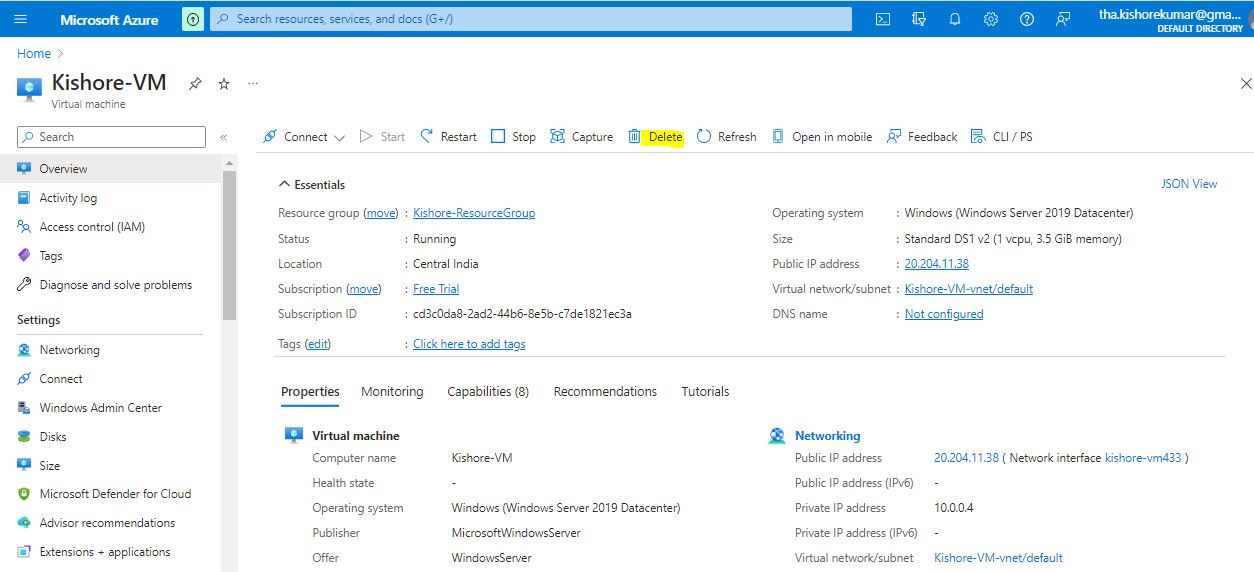Pin Kishore-VM to dashboard
1254x572 pixels.
(196, 84)
